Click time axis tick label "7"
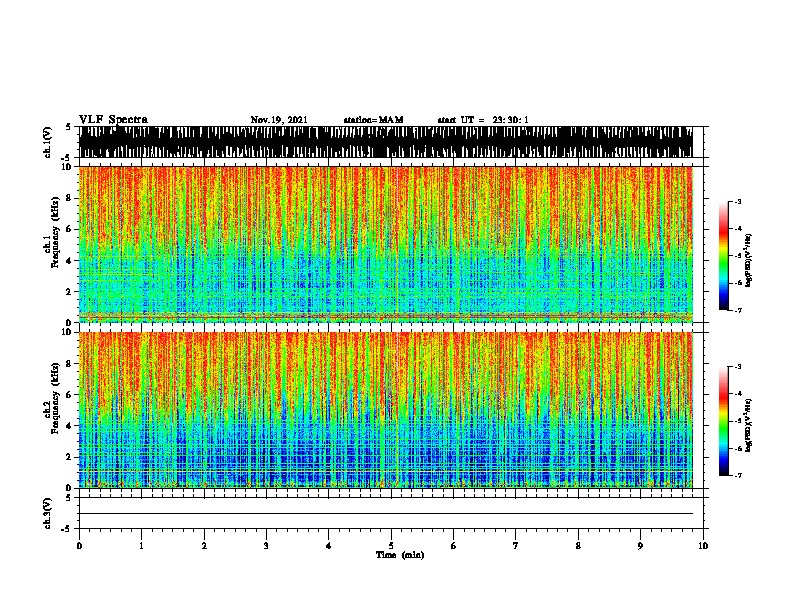The height and width of the screenshot is (612, 792). pyautogui.click(x=516, y=546)
